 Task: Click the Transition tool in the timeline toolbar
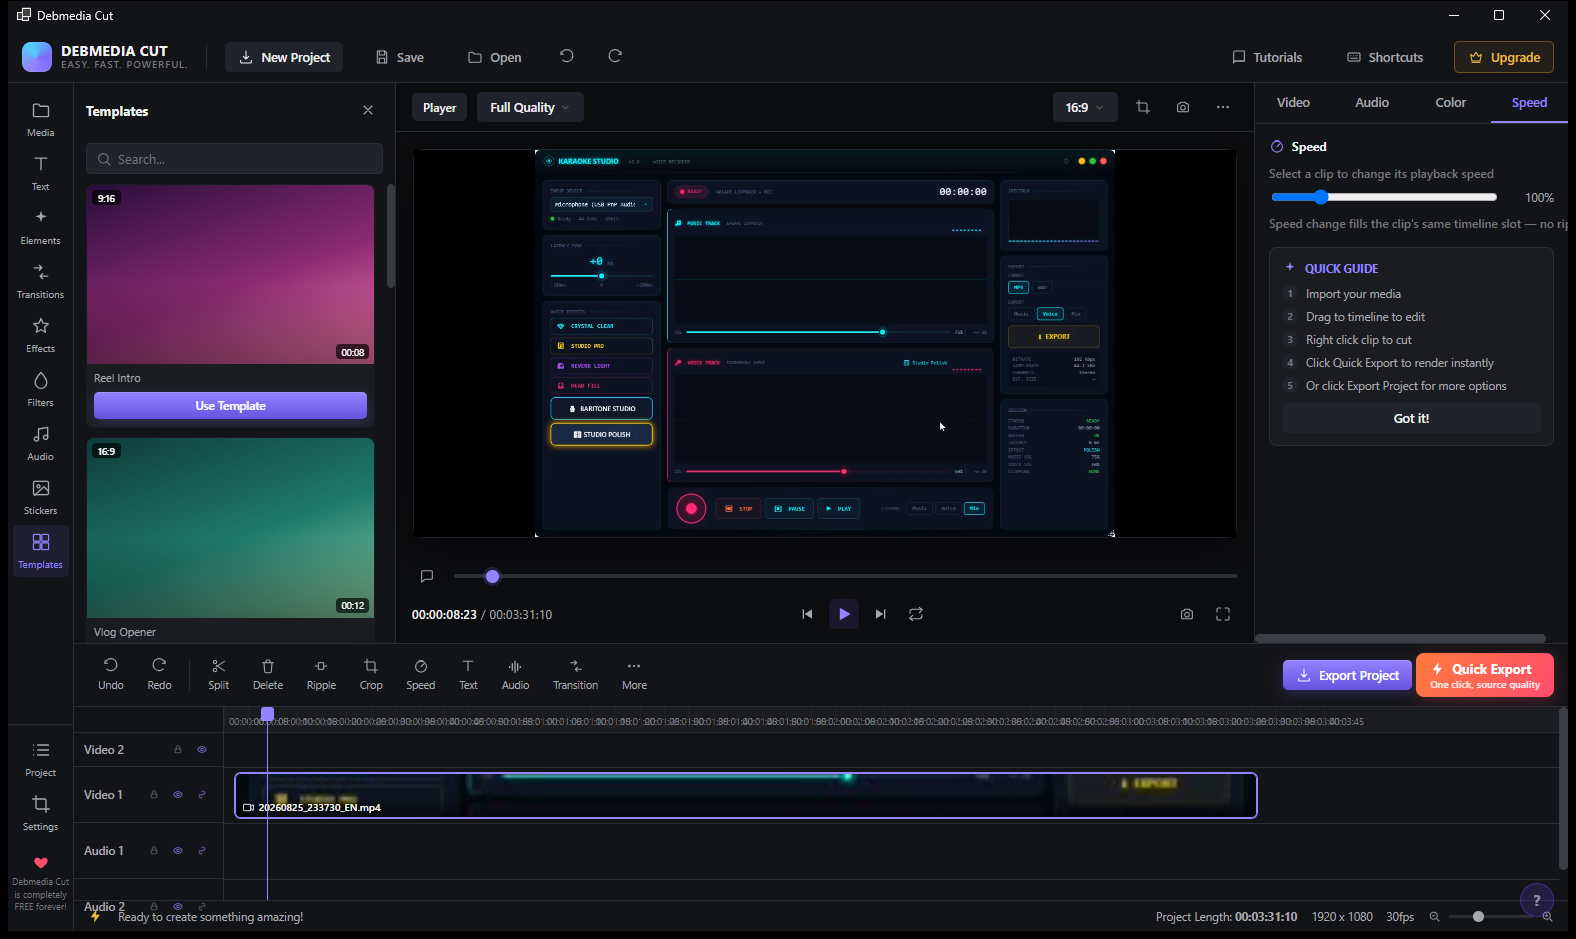(576, 674)
